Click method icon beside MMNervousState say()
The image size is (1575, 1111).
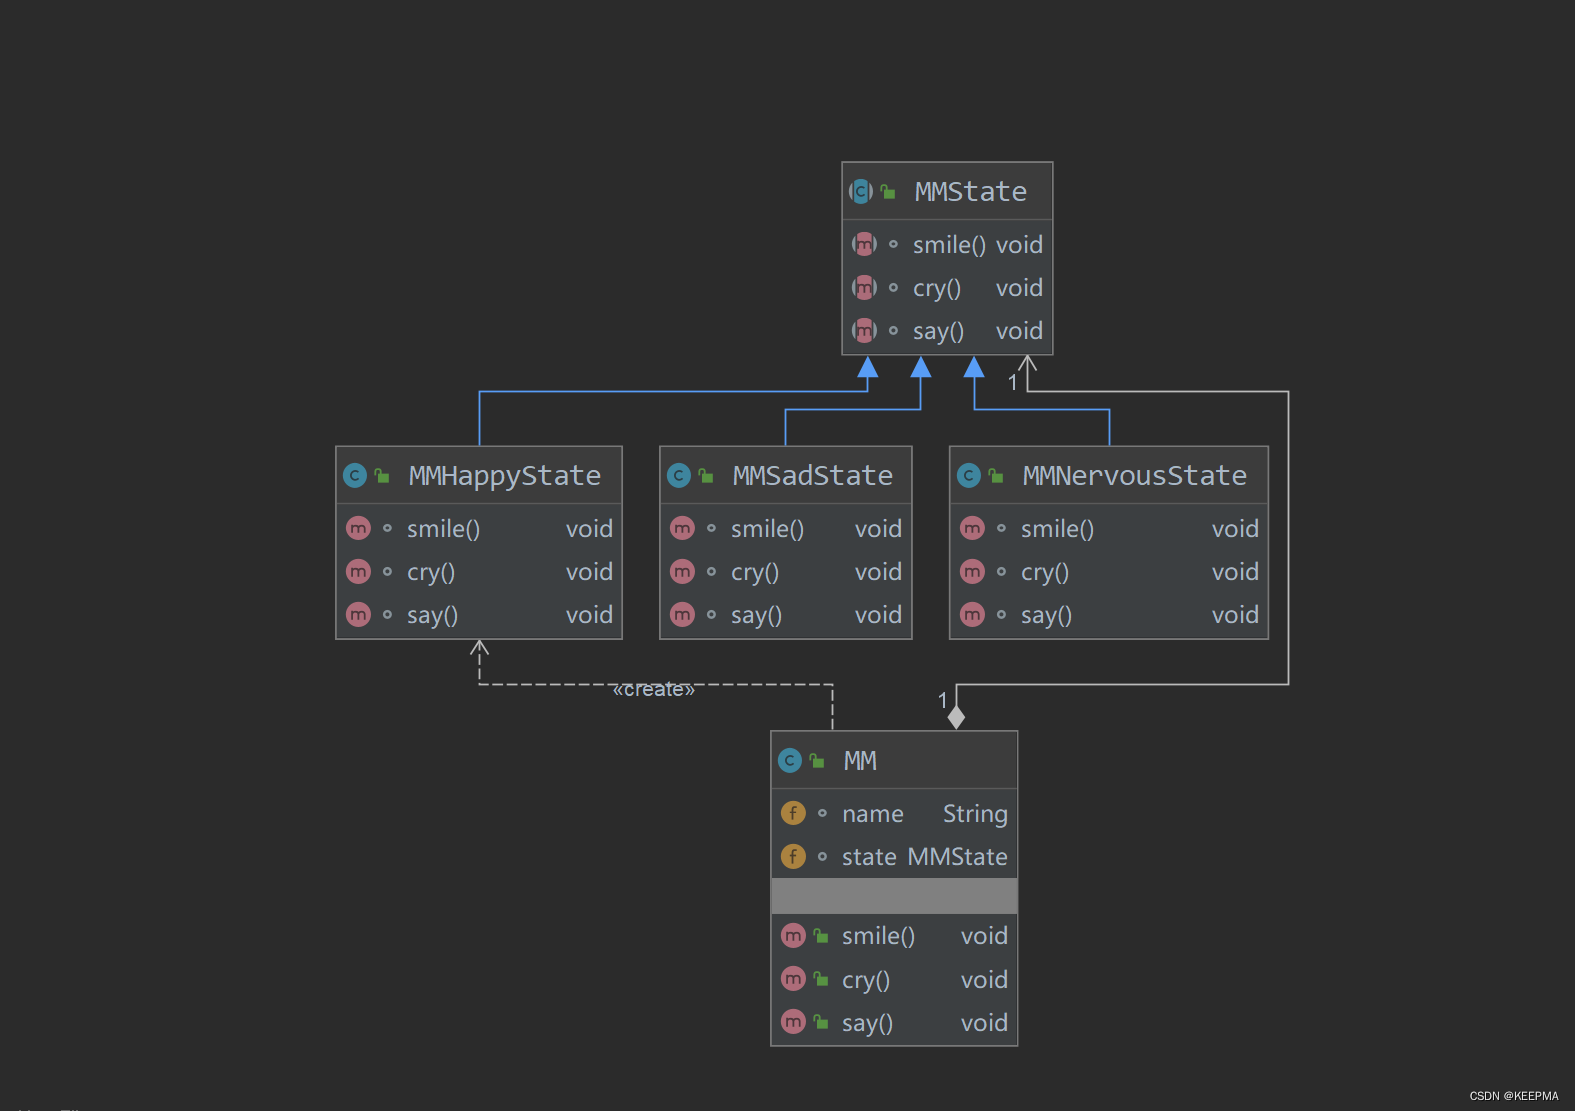[972, 614]
